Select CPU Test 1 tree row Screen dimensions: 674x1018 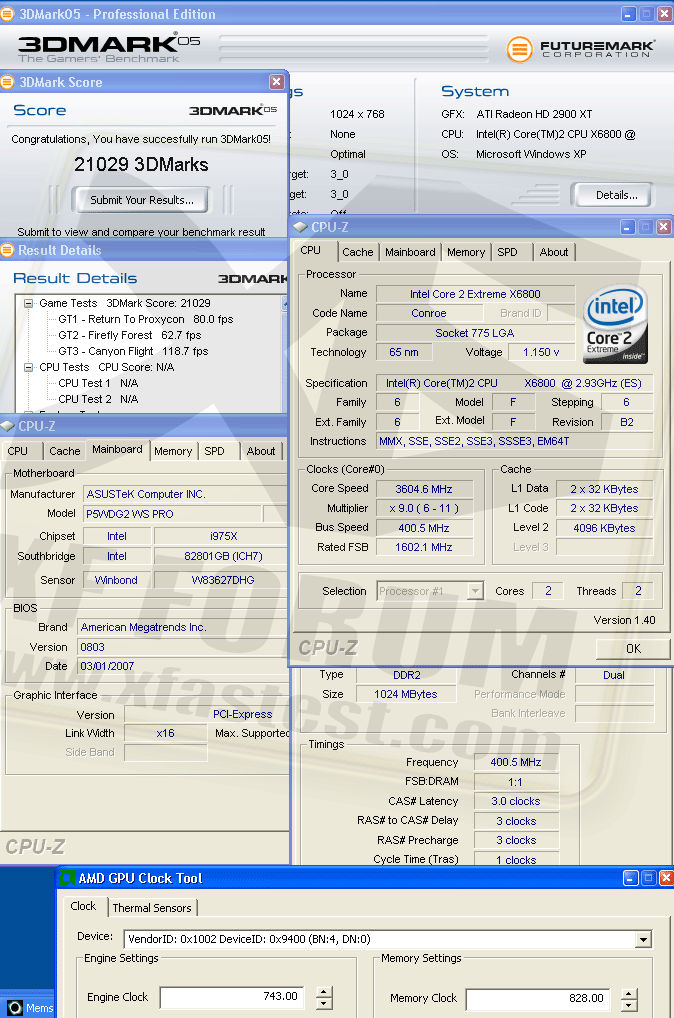coord(98,383)
